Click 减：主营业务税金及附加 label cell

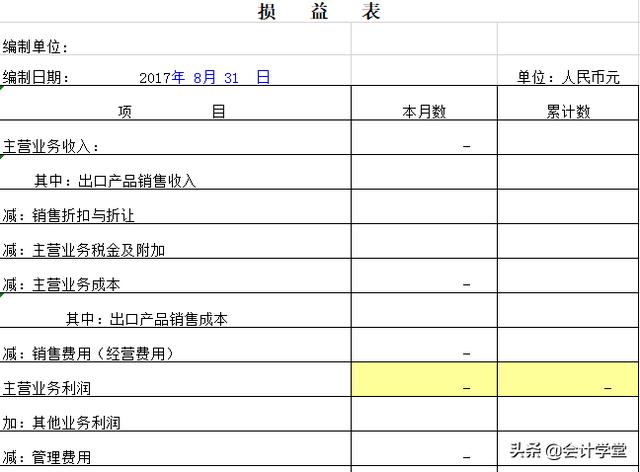click(176, 241)
